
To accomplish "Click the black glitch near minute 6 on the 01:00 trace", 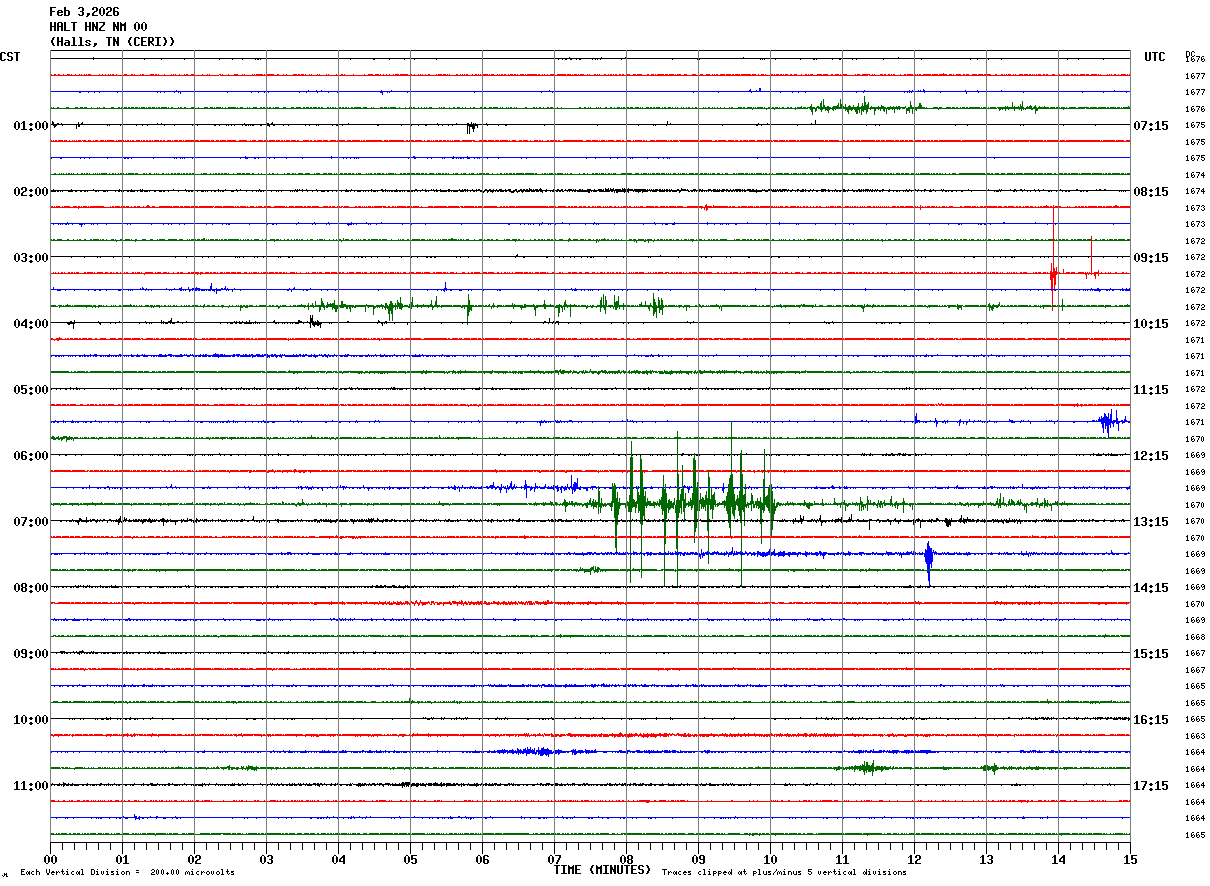I will [x=471, y=127].
